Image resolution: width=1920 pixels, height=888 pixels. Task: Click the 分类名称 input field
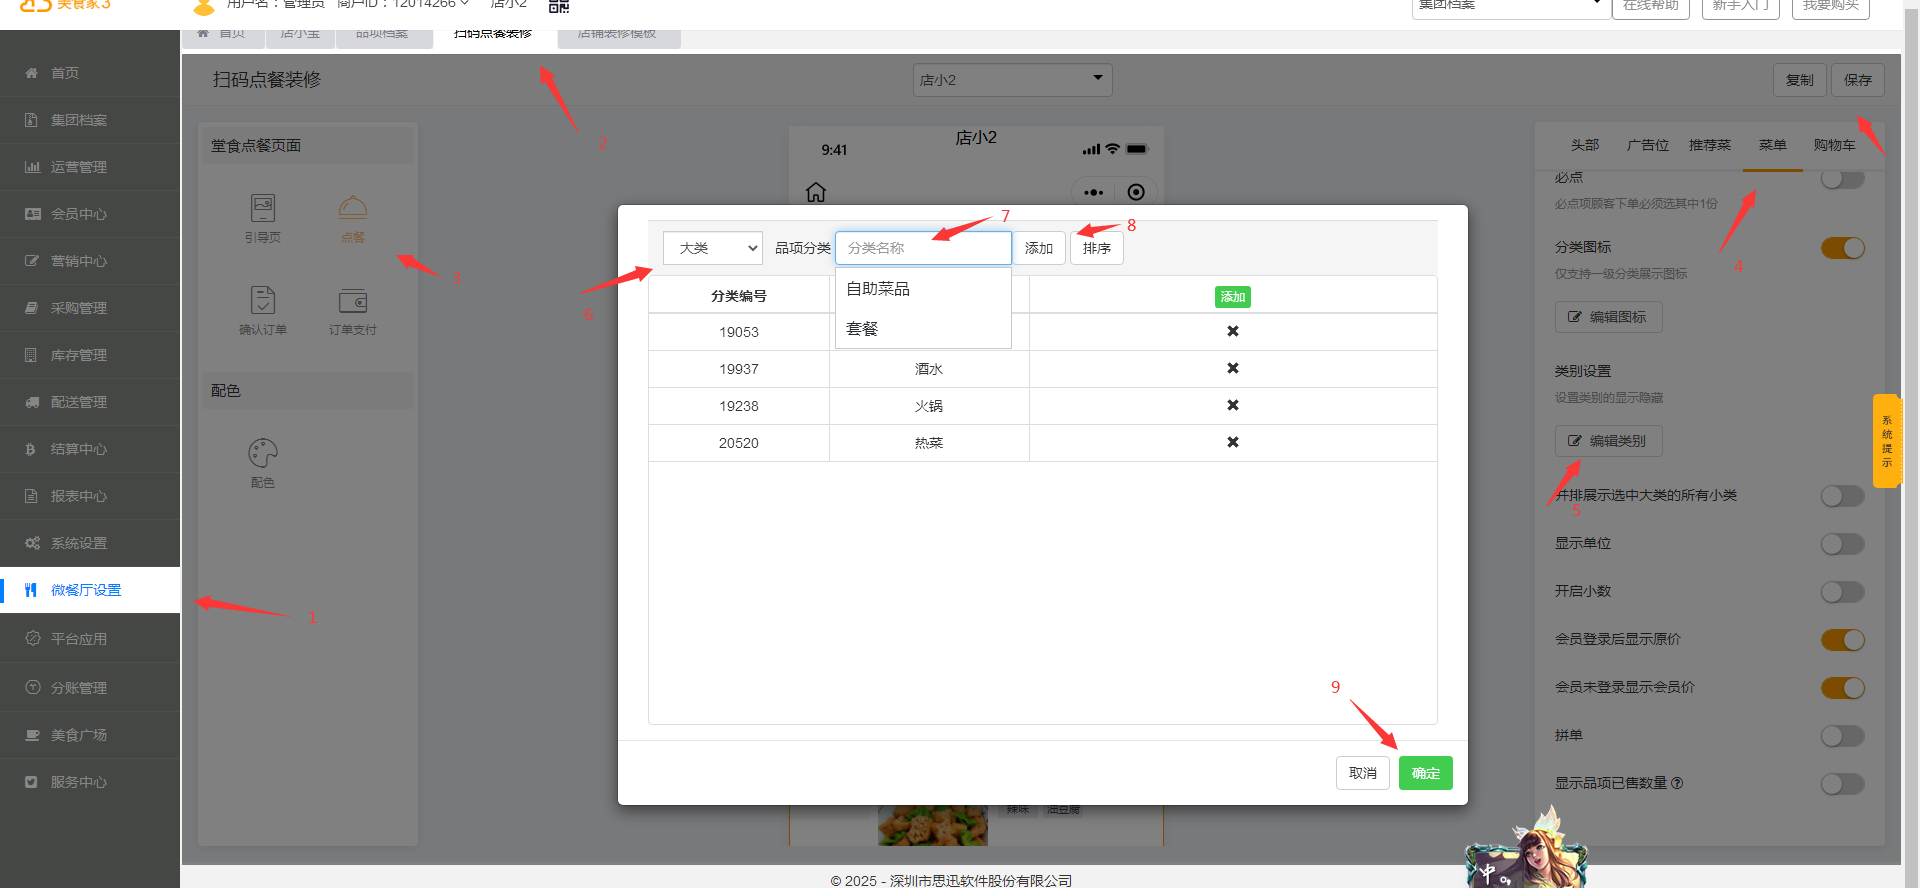[x=923, y=248]
